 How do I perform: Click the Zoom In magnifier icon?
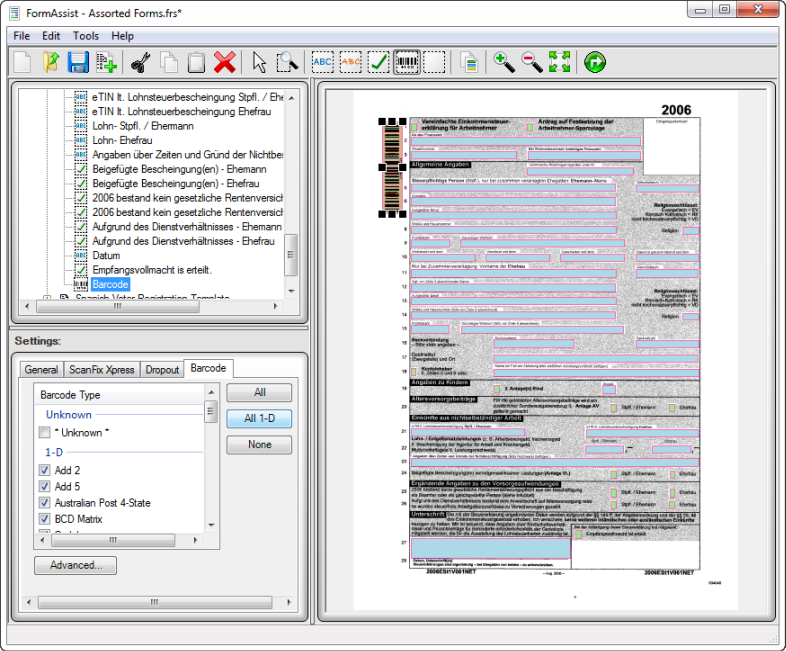(x=505, y=62)
